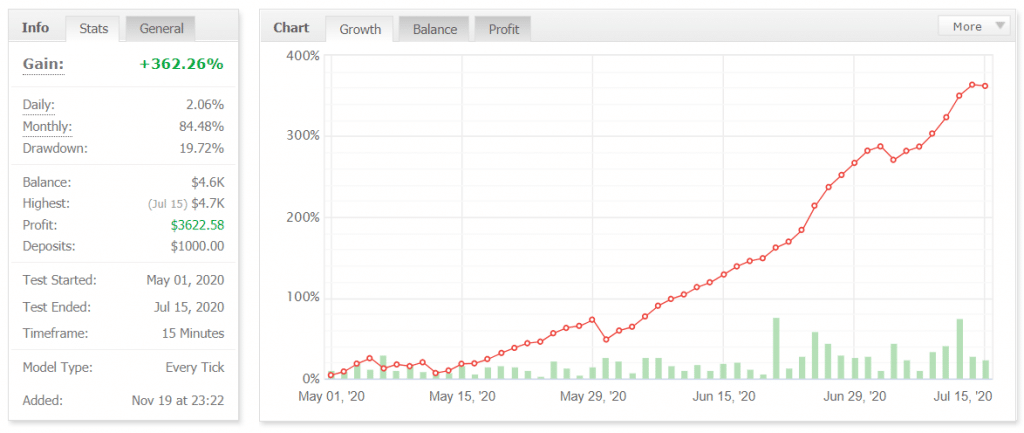Click the Jul 15, 2020 test end date
Screen dimensions: 1024x433
[x=187, y=307]
